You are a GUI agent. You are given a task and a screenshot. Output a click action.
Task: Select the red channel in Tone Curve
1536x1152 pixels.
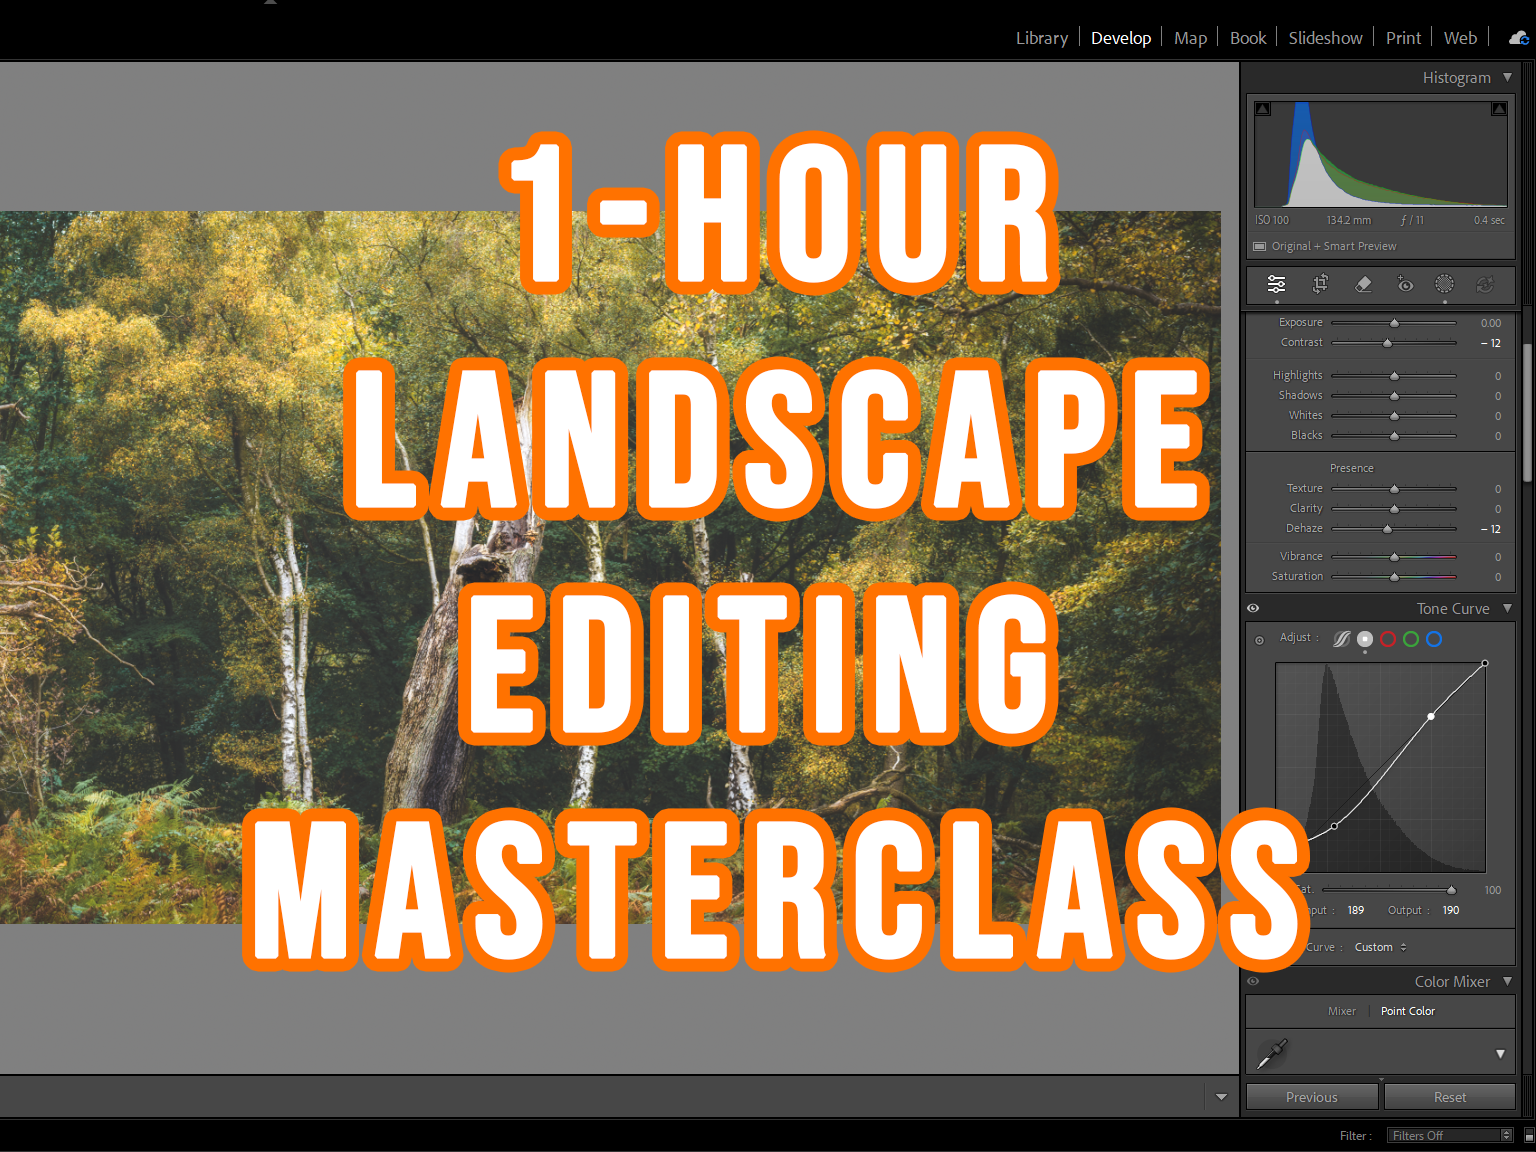(1387, 639)
